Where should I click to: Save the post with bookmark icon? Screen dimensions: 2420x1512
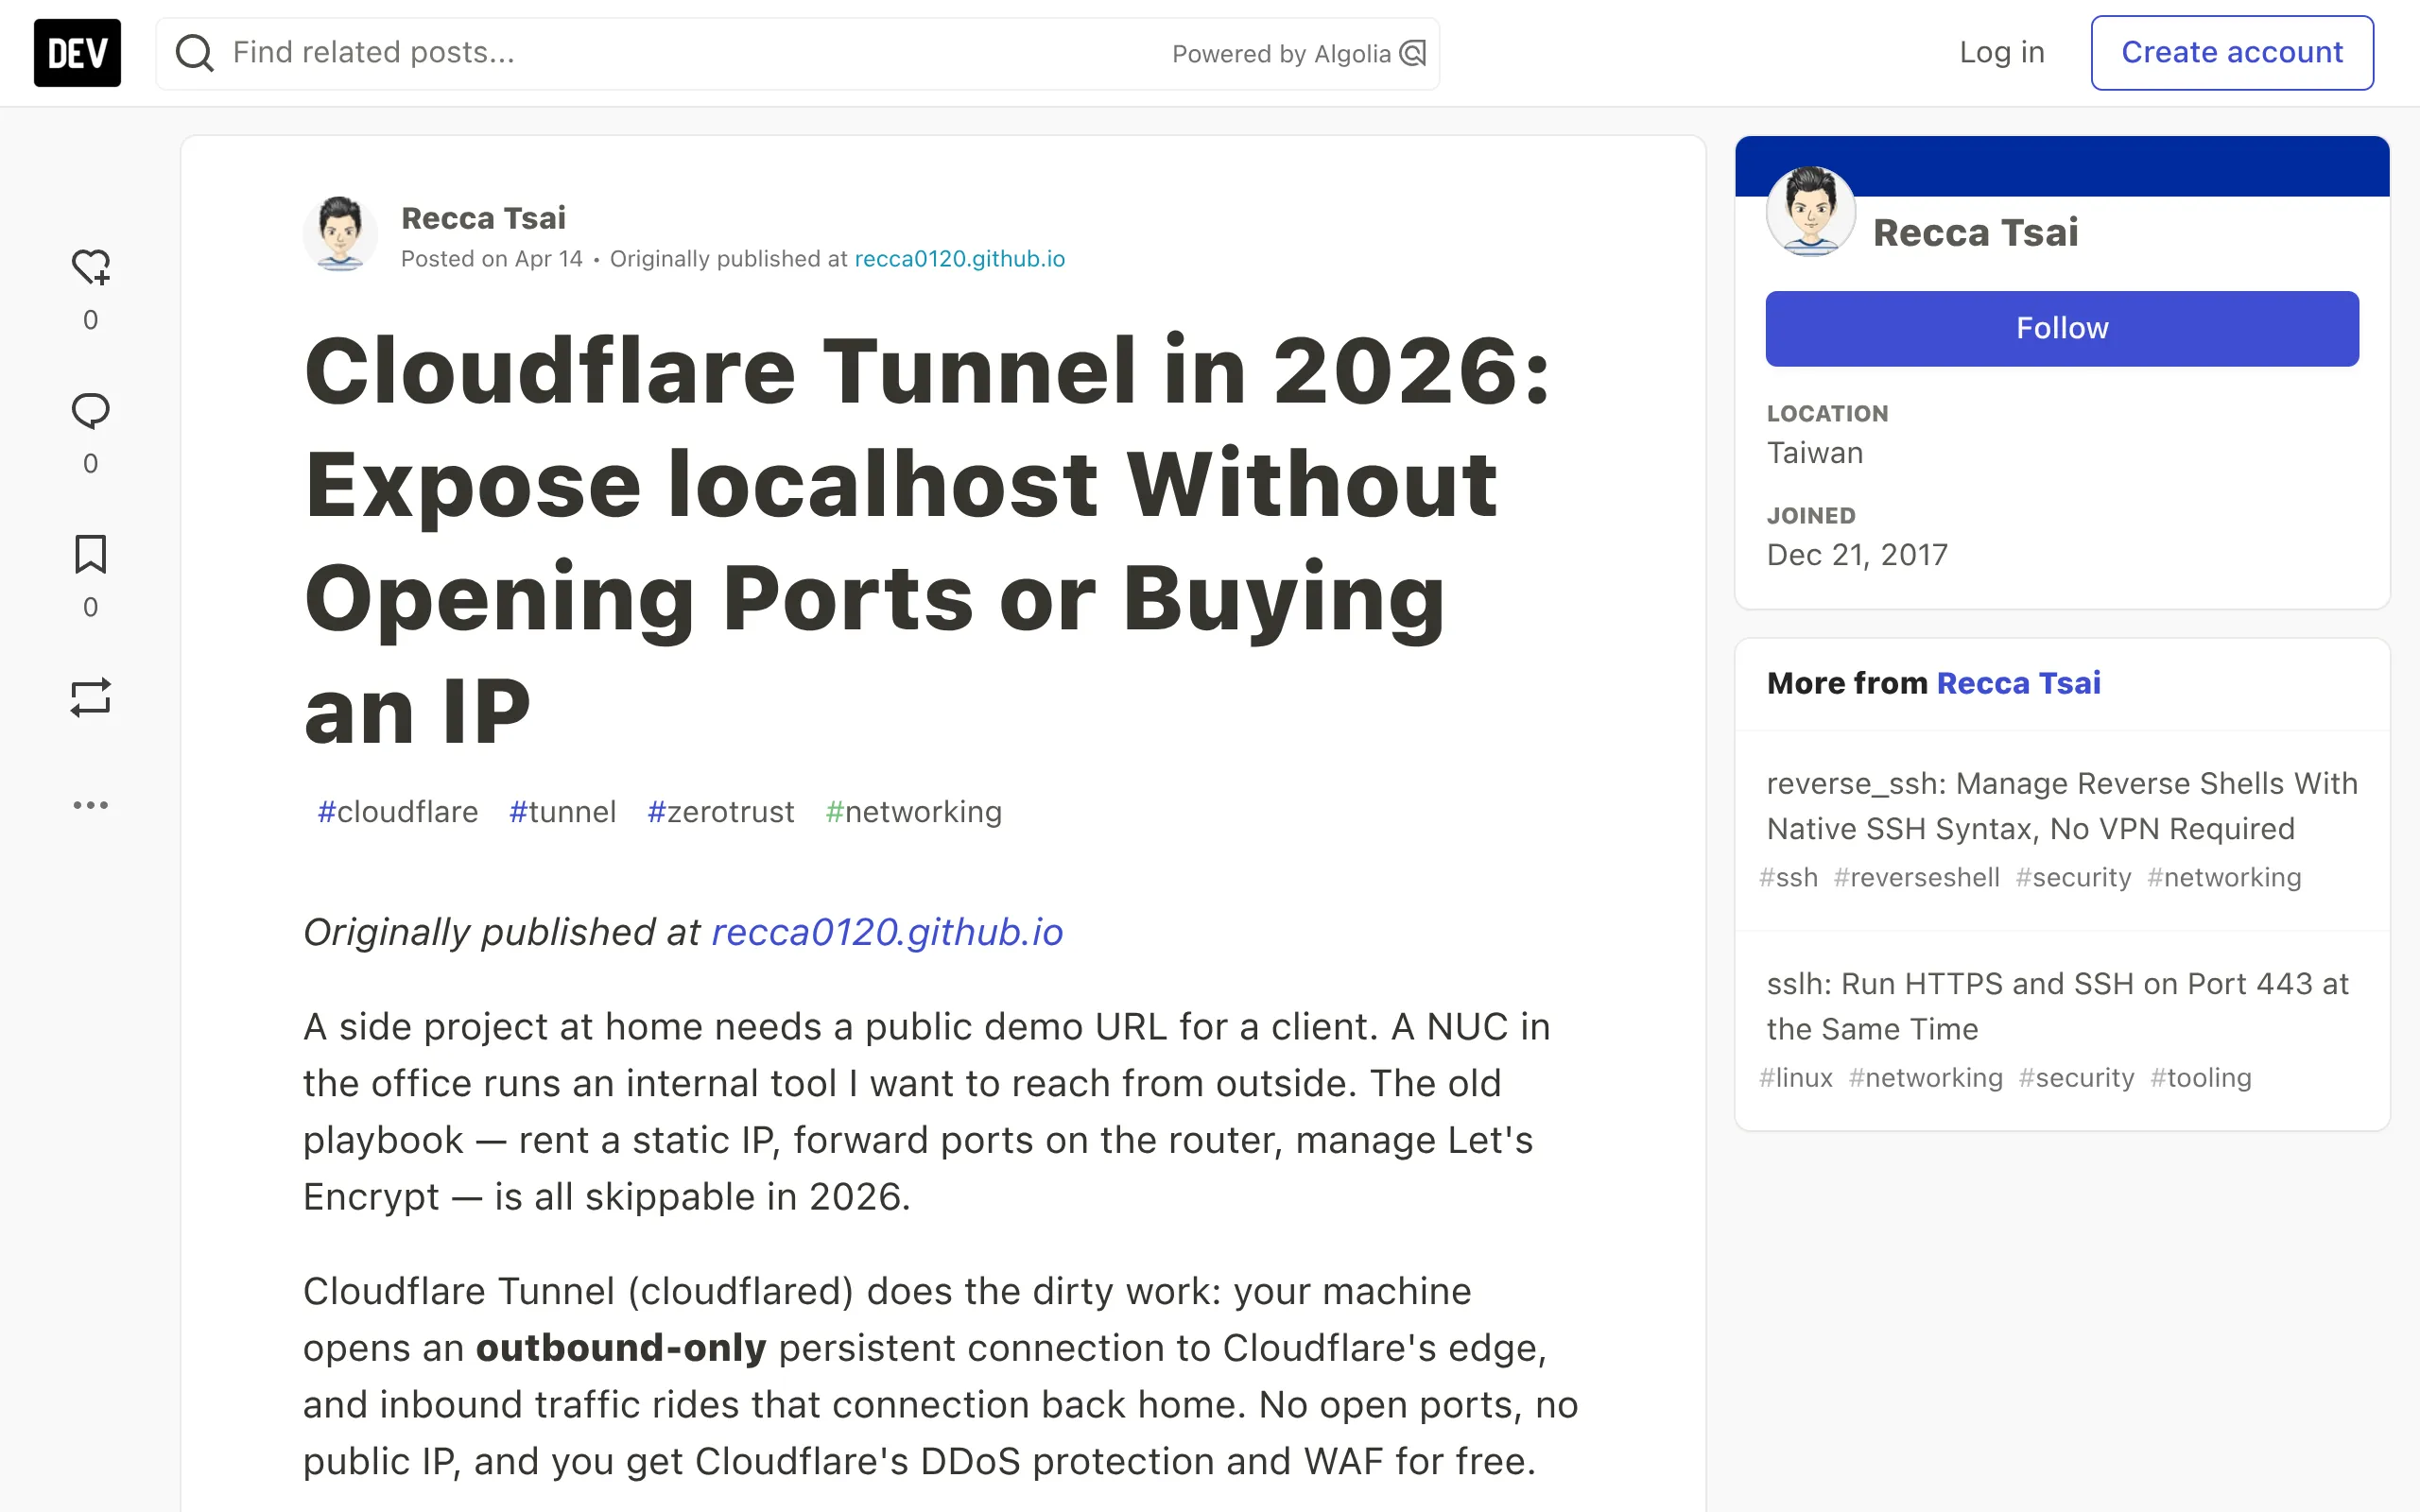[x=90, y=554]
